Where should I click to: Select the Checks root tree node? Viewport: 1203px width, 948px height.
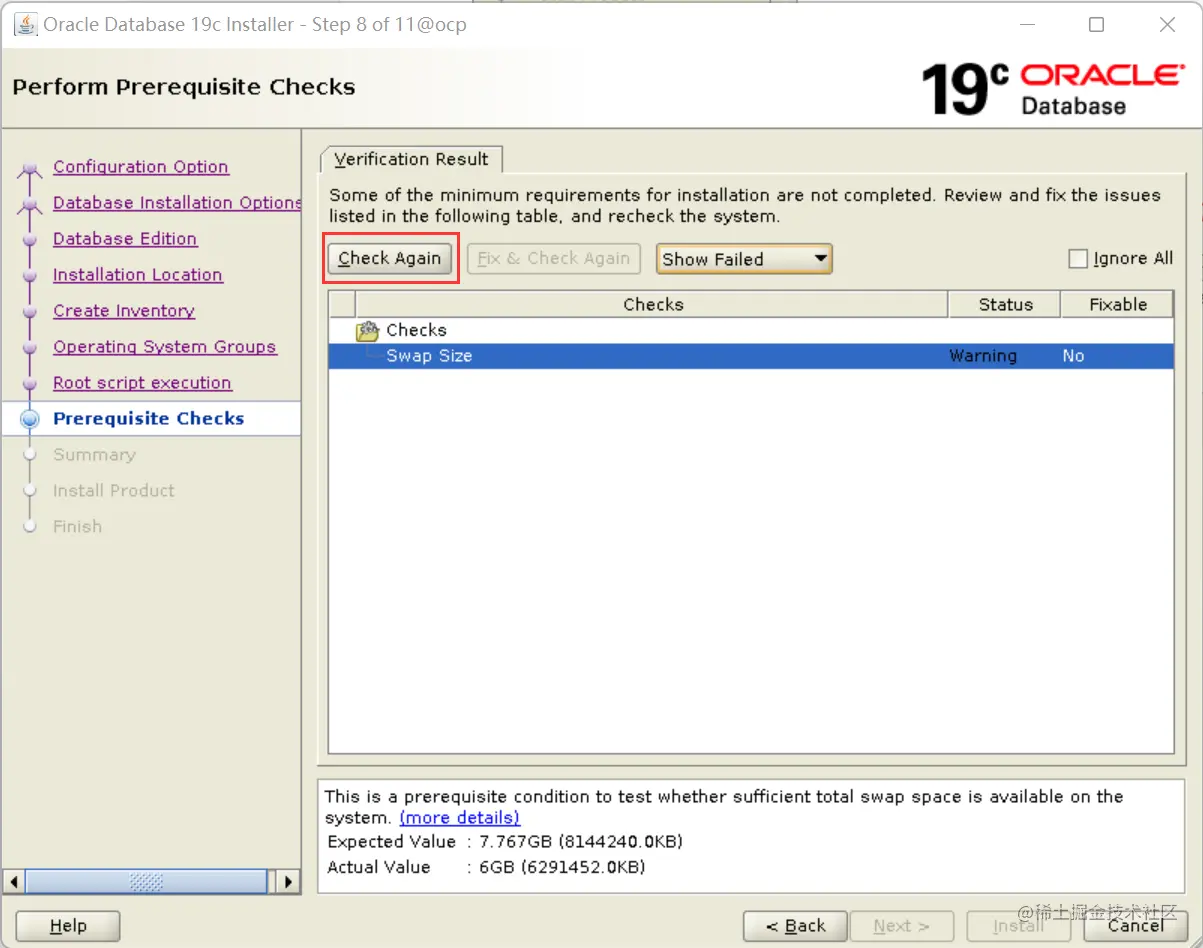pyautogui.click(x=416, y=330)
